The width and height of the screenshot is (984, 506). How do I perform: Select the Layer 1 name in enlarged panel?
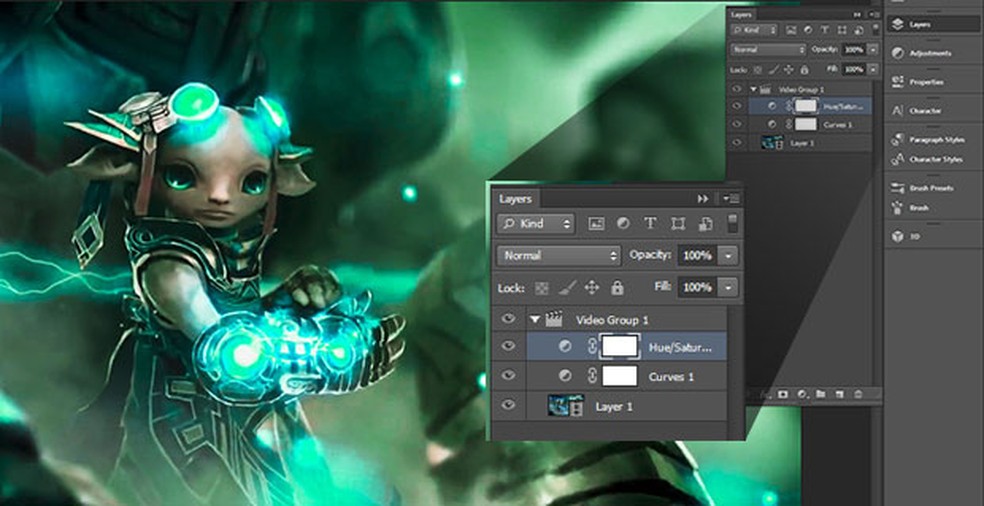tap(614, 407)
